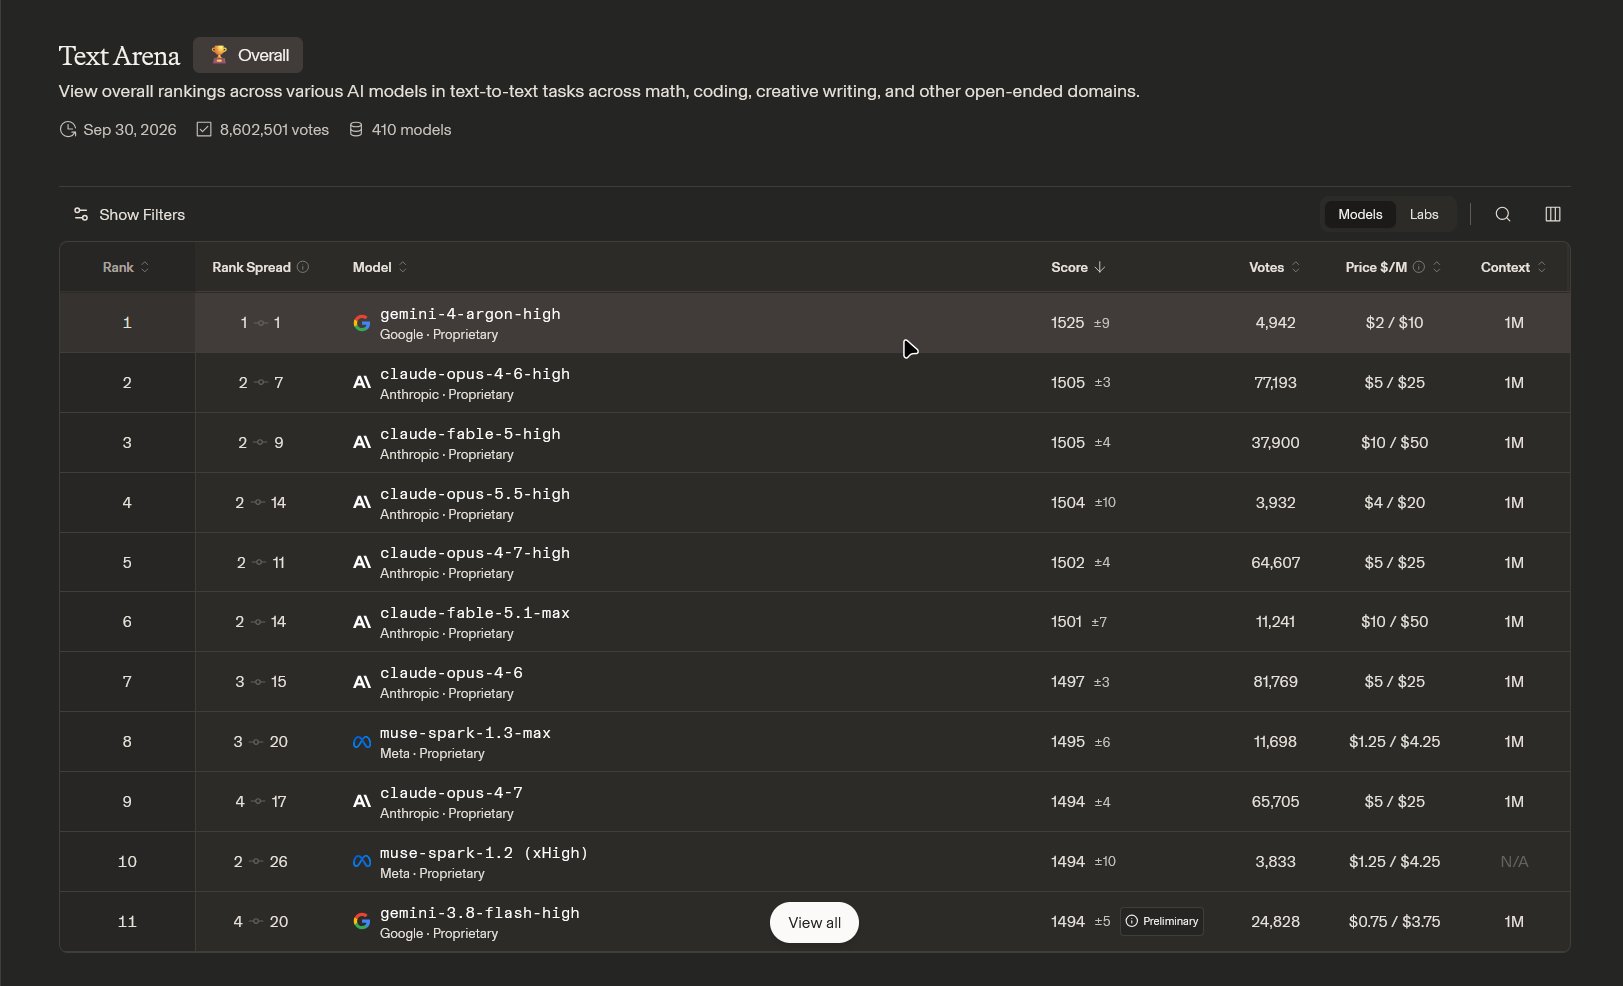1623x986 pixels.
Task: Sort by Votes column header
Action: [x=1275, y=267]
